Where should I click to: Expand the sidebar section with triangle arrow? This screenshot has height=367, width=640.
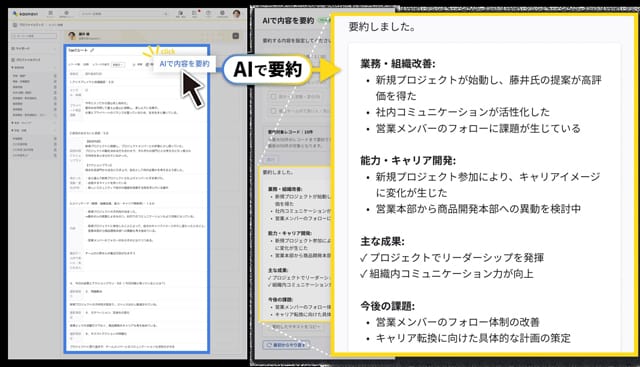pos(18,67)
